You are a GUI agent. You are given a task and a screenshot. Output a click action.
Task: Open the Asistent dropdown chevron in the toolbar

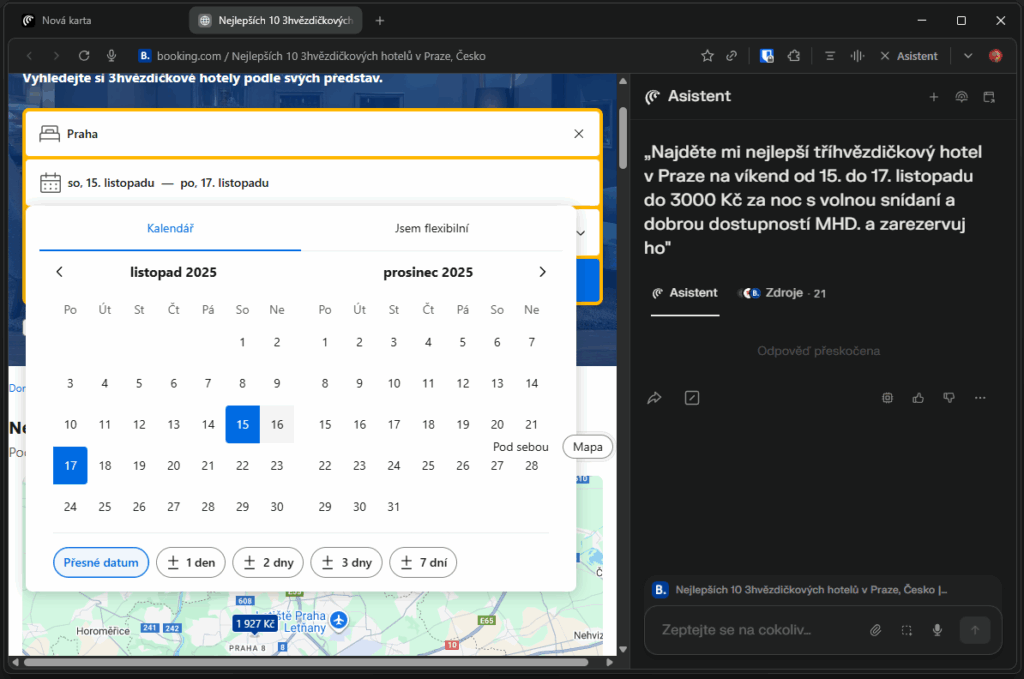tap(966, 56)
